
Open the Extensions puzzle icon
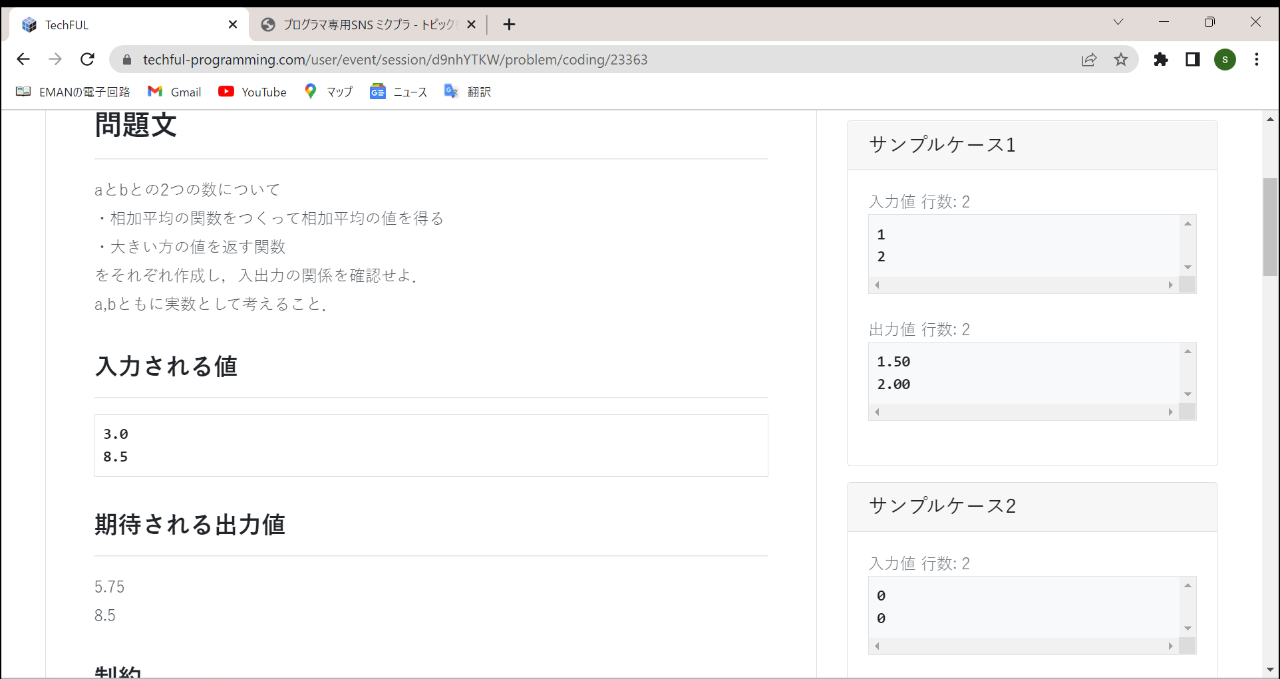click(x=1160, y=59)
